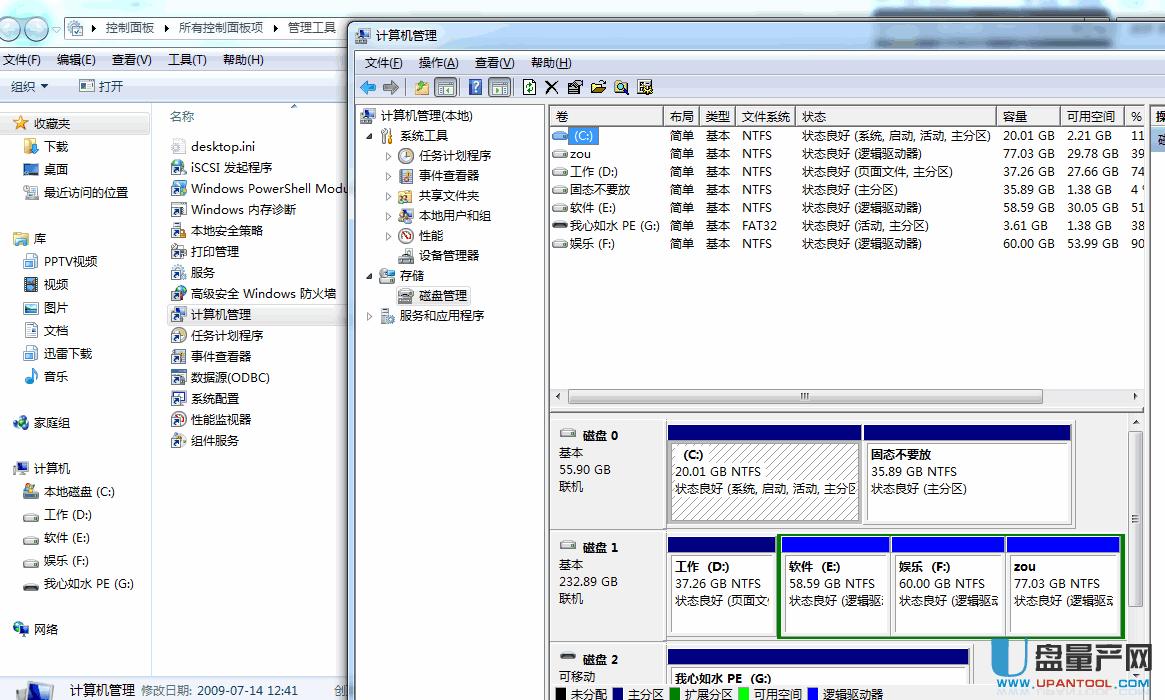Toggle the show/hide console tree button
This screenshot has width=1165, height=700.
coord(445,87)
